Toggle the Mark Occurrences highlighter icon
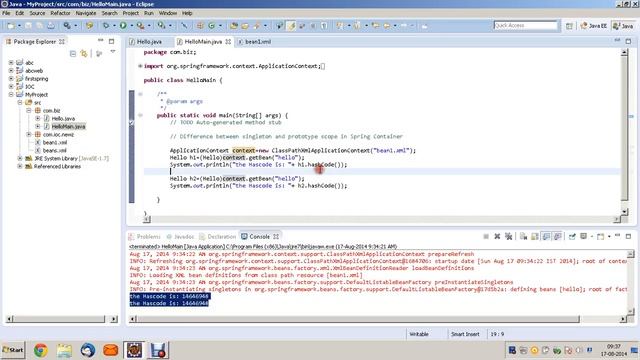Image resolution: width=640 pixels, height=360 pixels. pos(291,26)
